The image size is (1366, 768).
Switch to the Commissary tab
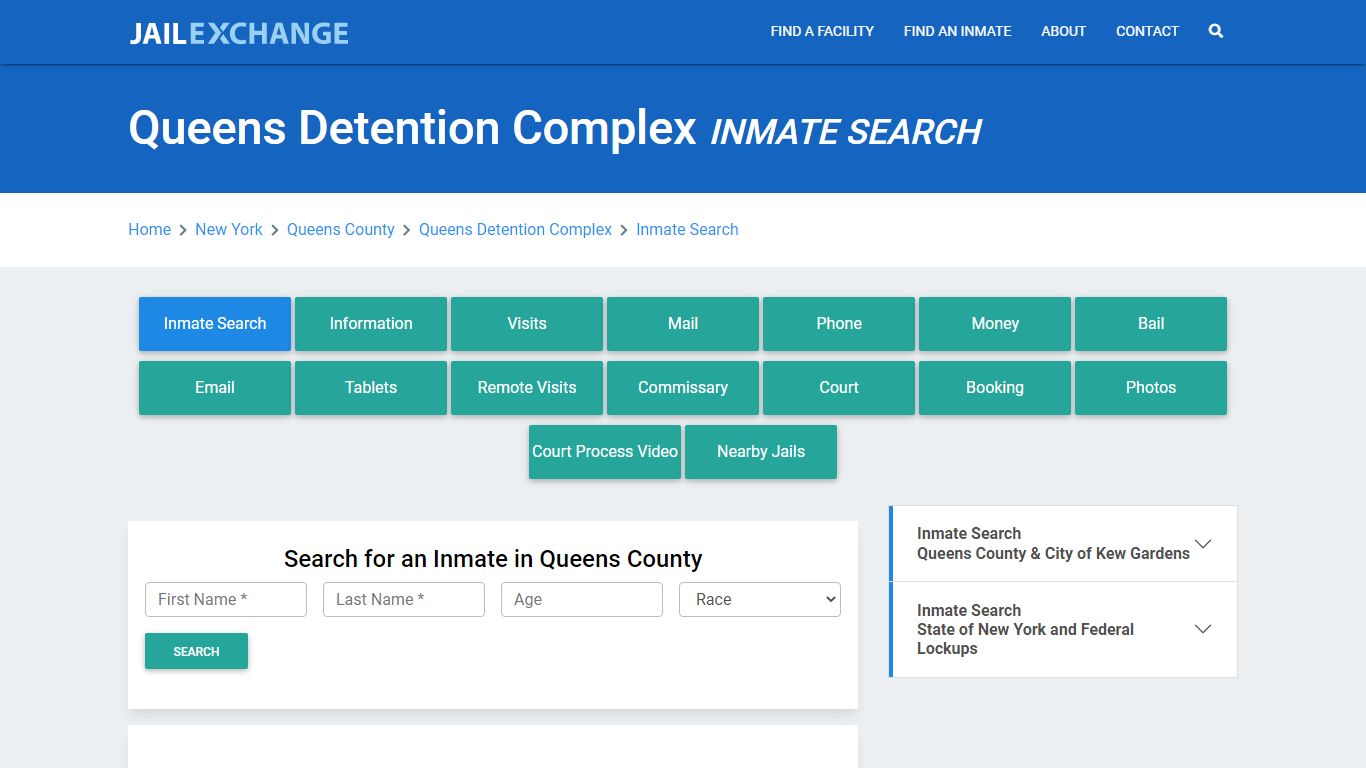[x=683, y=388]
